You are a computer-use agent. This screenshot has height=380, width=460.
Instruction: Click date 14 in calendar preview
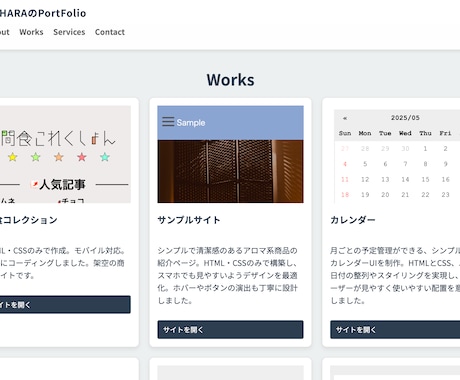[x=405, y=179]
